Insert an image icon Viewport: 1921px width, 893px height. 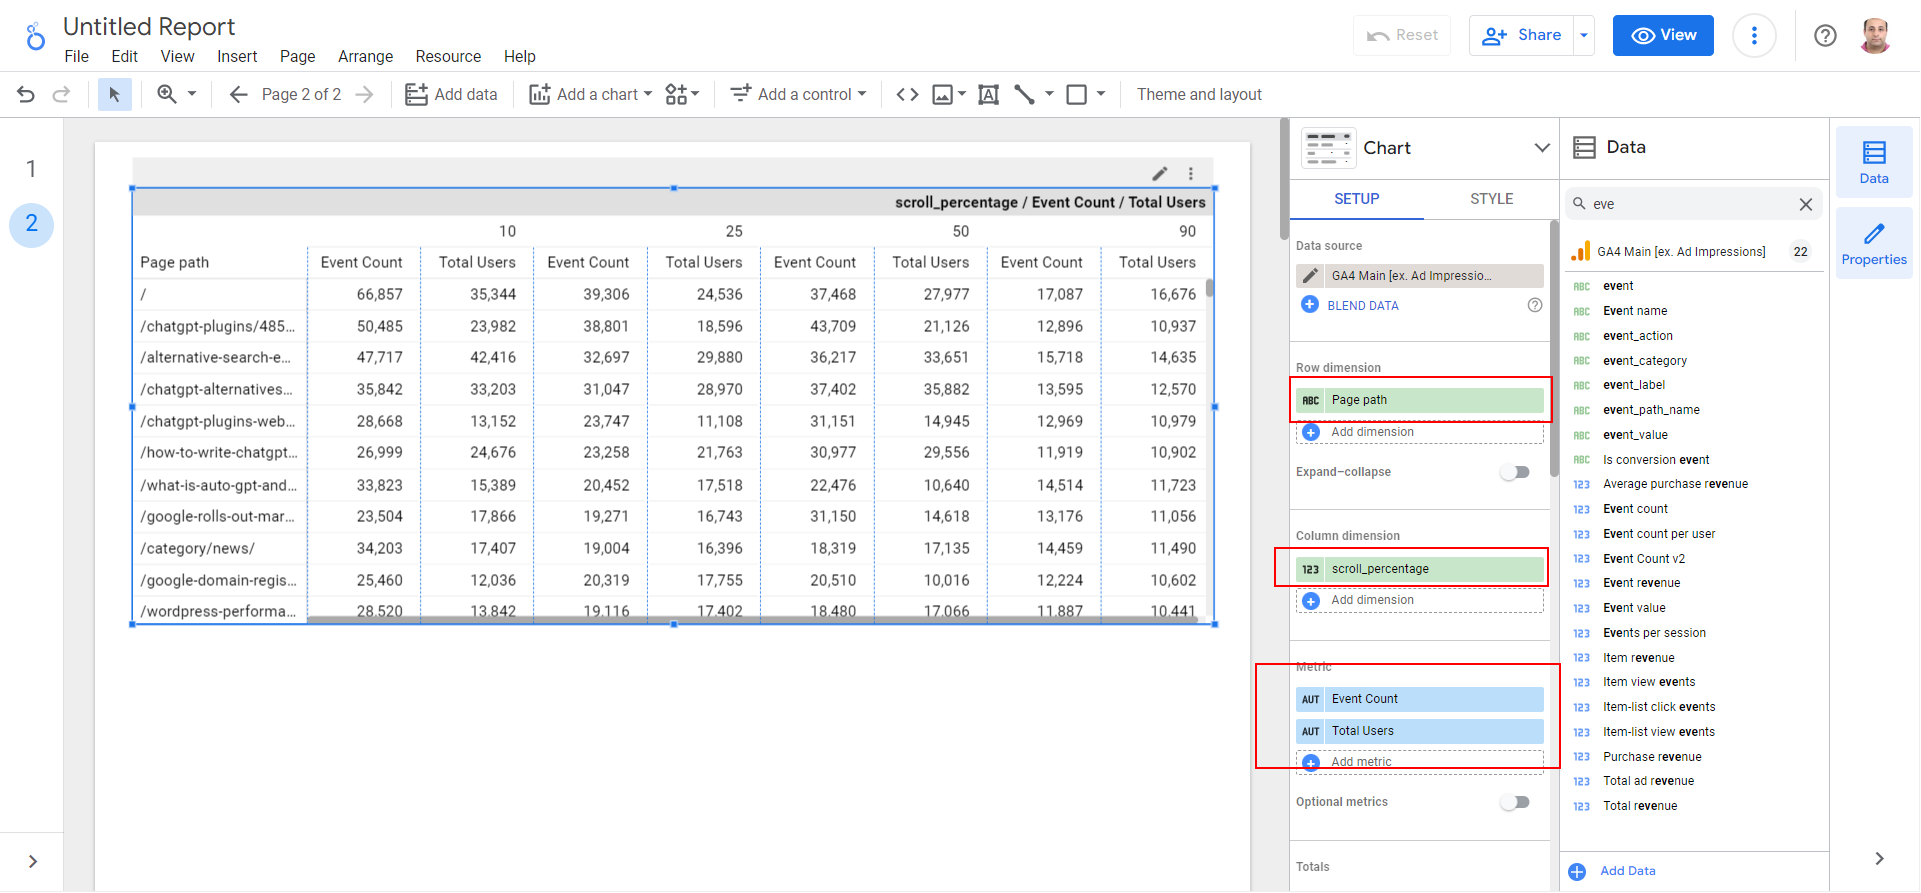942,94
